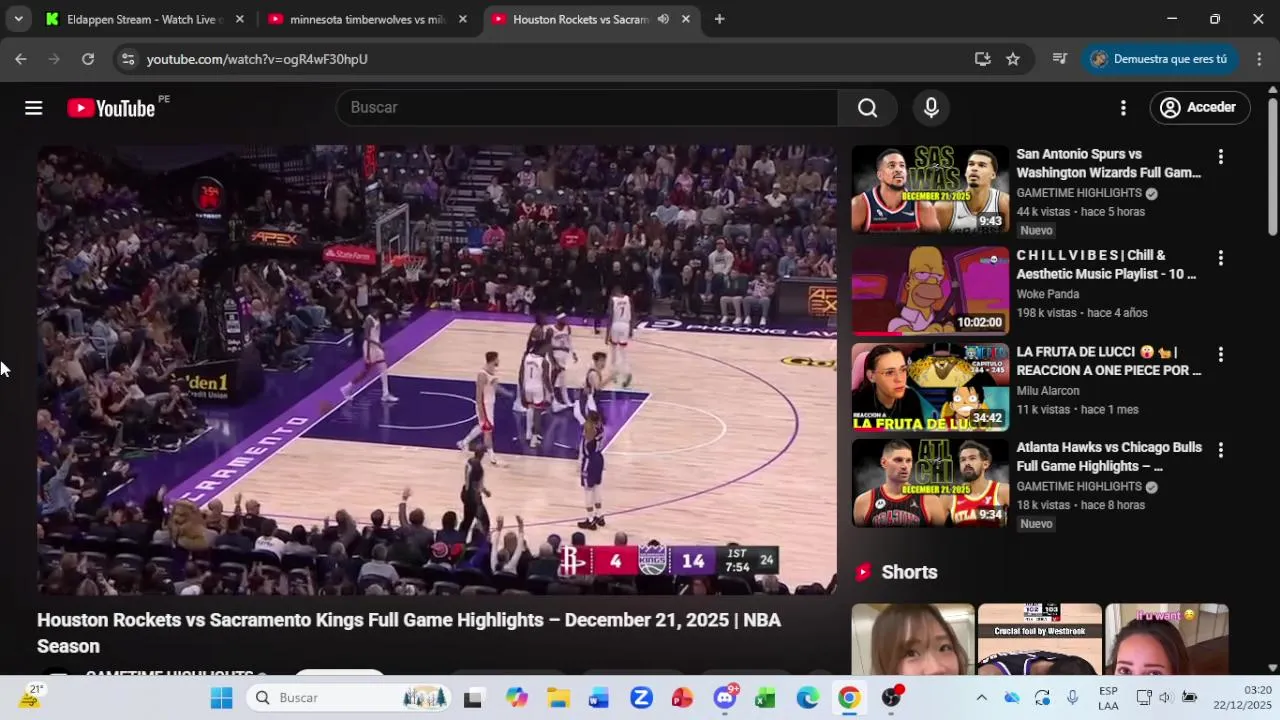This screenshot has height=720, width=1280.
Task: Click the Rockets vs Kings video player
Action: coord(437,370)
